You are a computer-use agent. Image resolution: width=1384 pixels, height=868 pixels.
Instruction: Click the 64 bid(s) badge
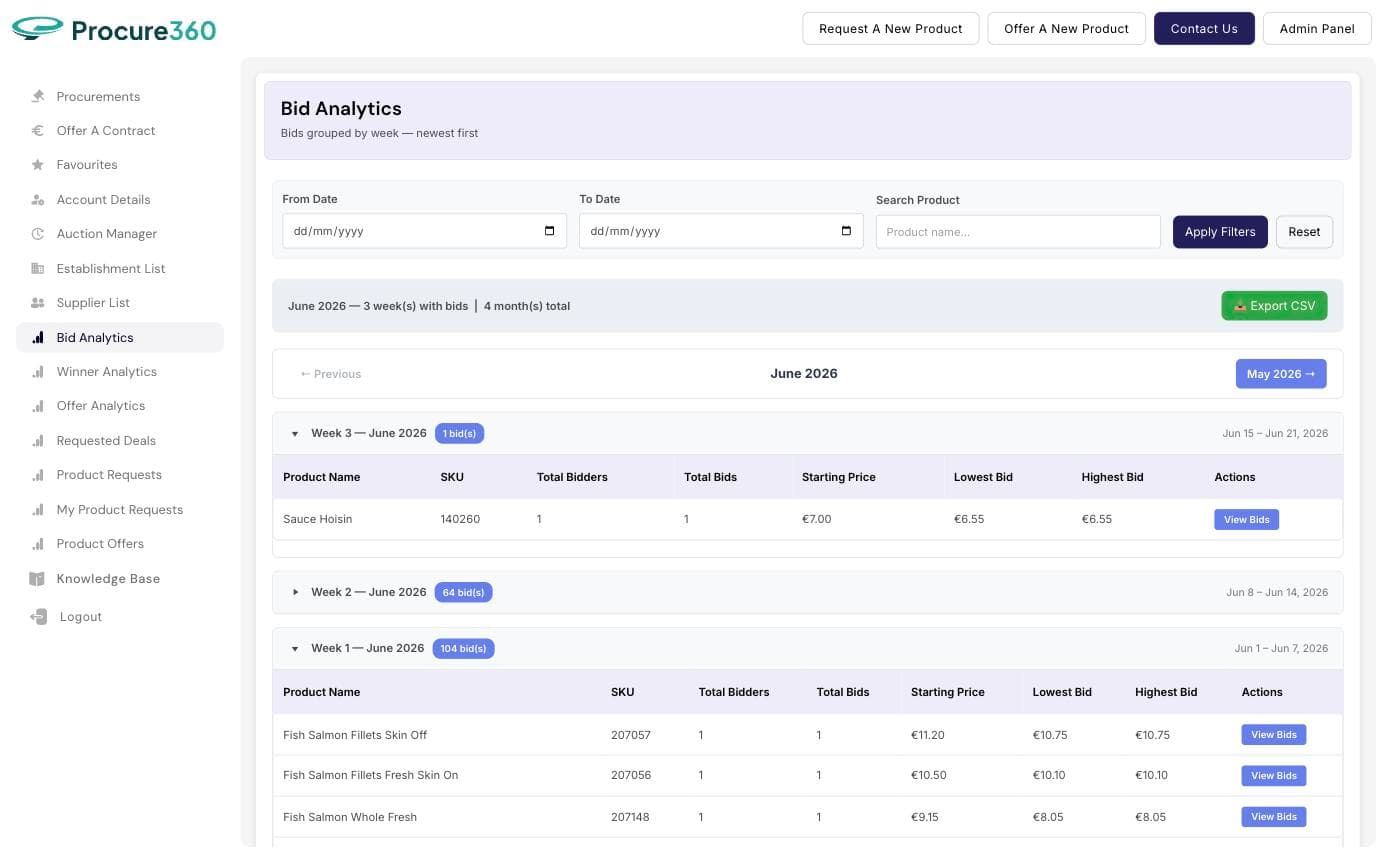pos(463,593)
